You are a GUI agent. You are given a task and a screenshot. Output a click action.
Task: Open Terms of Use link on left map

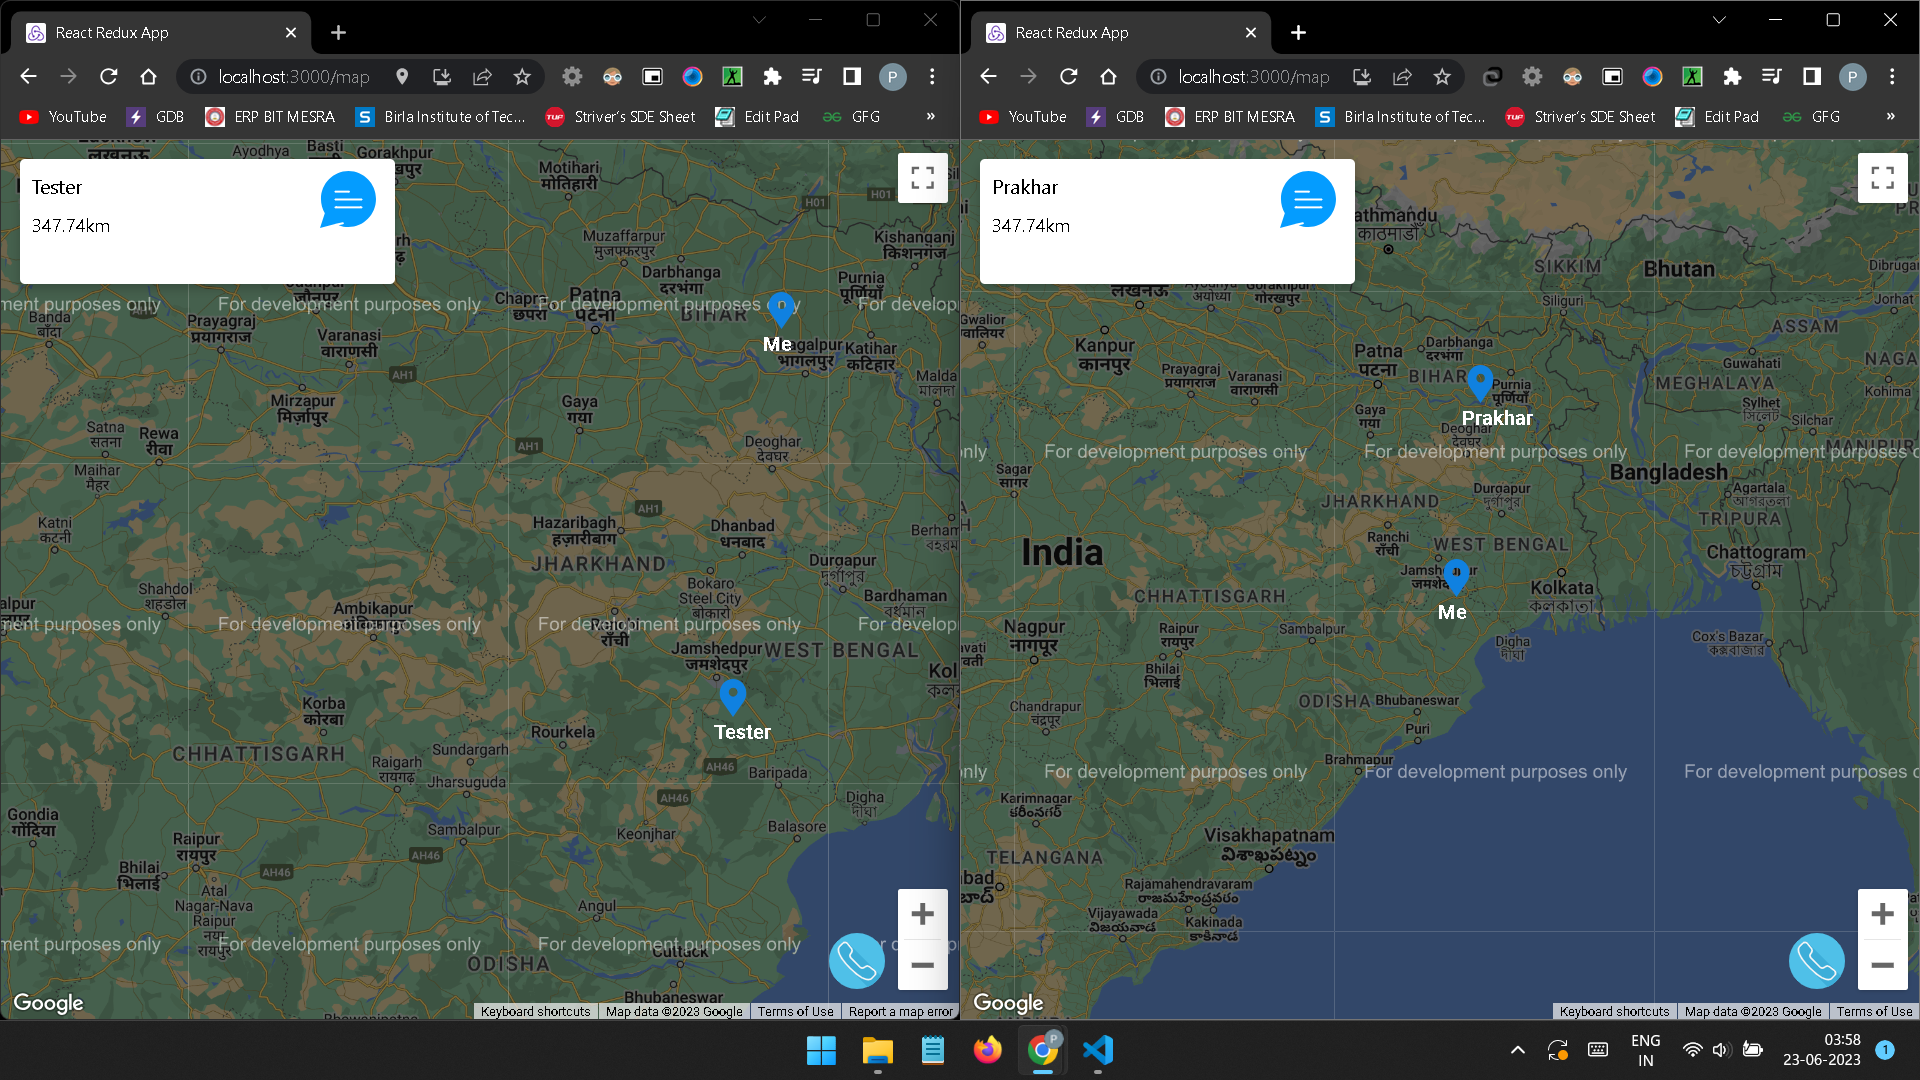point(795,1012)
